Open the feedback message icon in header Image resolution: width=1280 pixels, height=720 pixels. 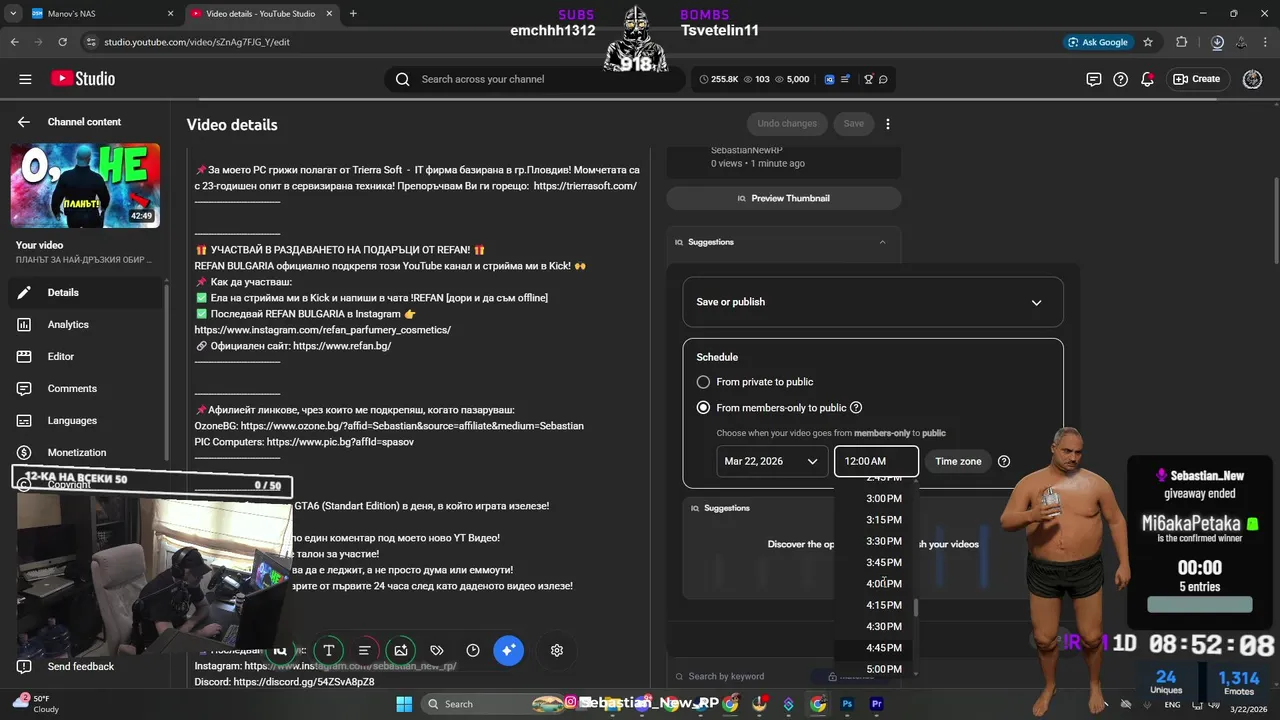point(1094,79)
